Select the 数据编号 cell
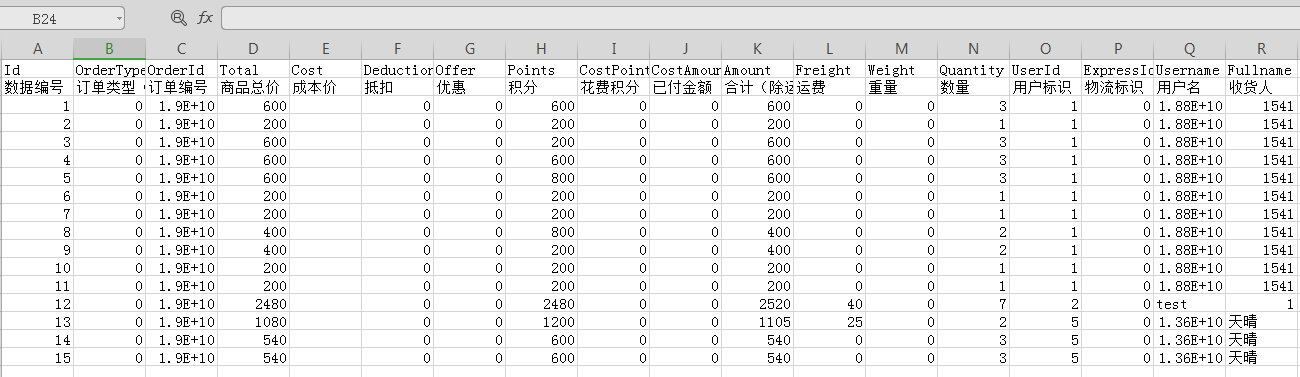1300x377 pixels. 38,88
